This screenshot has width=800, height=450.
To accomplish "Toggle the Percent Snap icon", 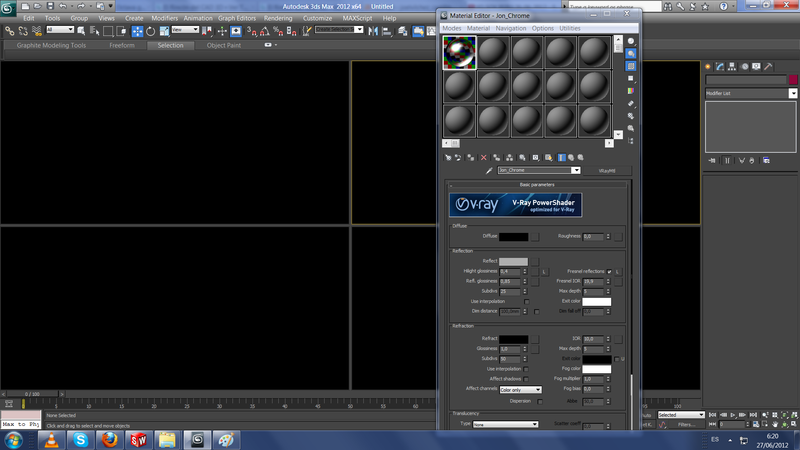I will 278,31.
